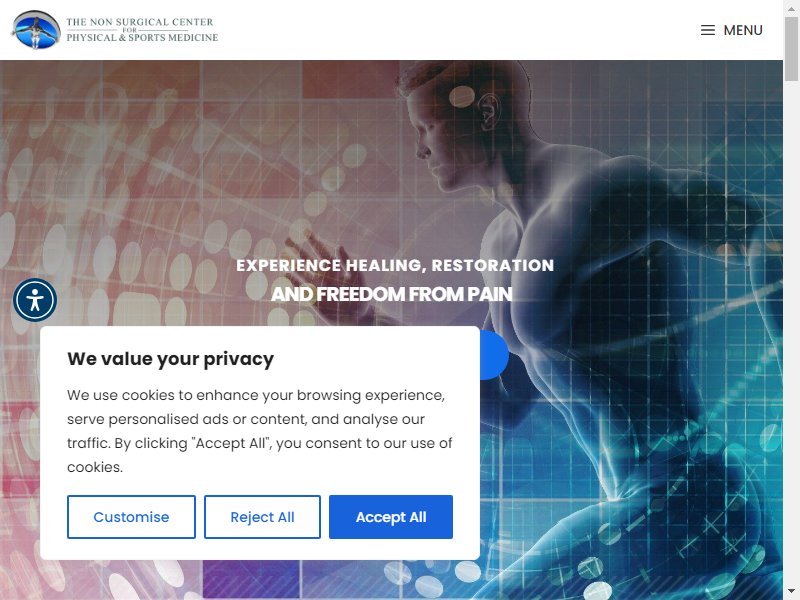Click the vertical scrollbar thumb
Viewport: 800px width, 600px height.
tap(791, 48)
